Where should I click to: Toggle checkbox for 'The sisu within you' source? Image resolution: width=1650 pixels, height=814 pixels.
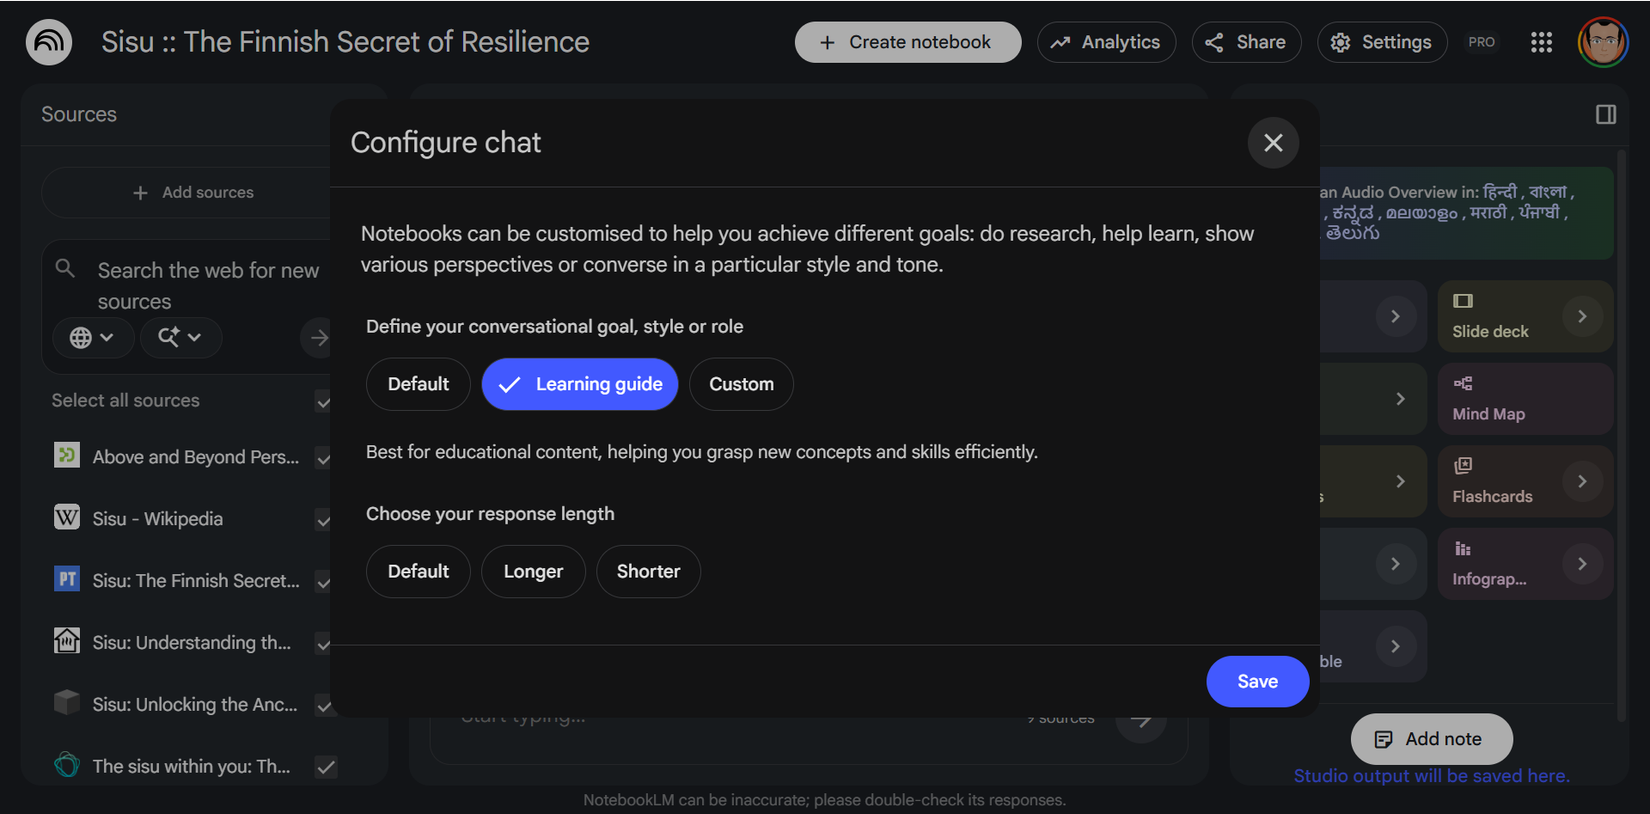[325, 767]
